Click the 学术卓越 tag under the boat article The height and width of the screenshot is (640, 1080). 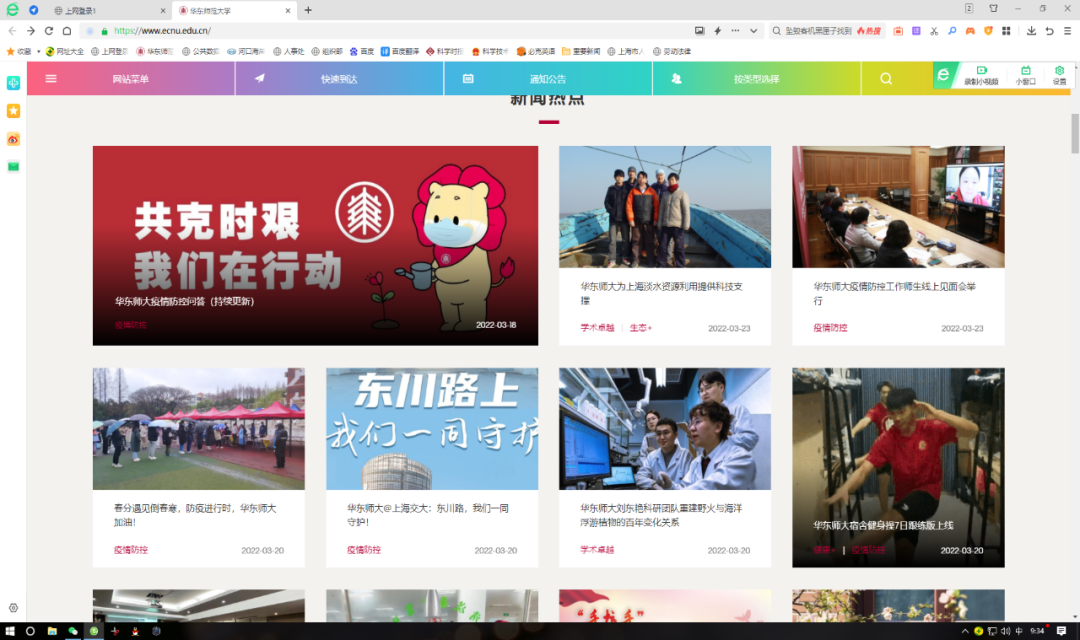click(596, 328)
